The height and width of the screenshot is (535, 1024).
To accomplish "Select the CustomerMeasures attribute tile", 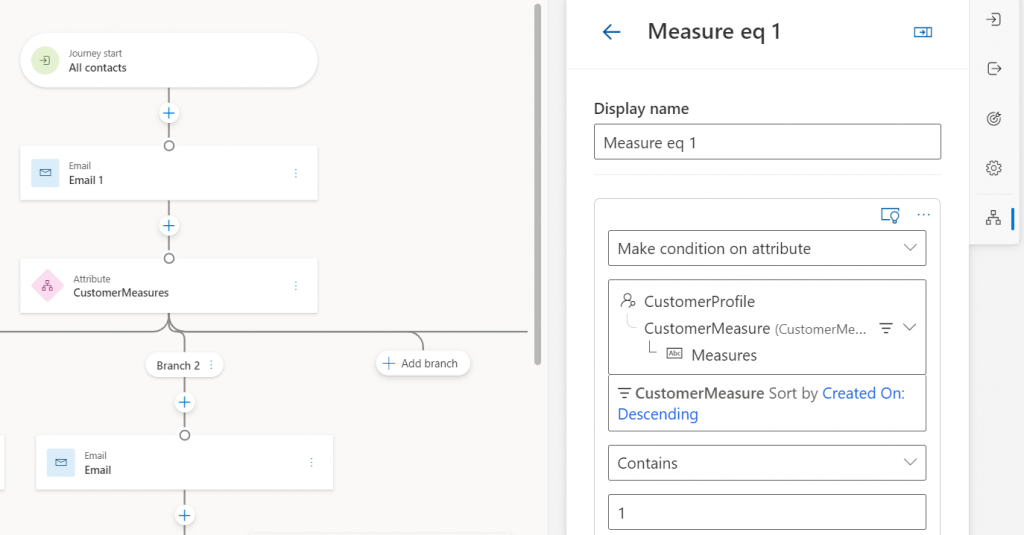I will [x=168, y=286].
